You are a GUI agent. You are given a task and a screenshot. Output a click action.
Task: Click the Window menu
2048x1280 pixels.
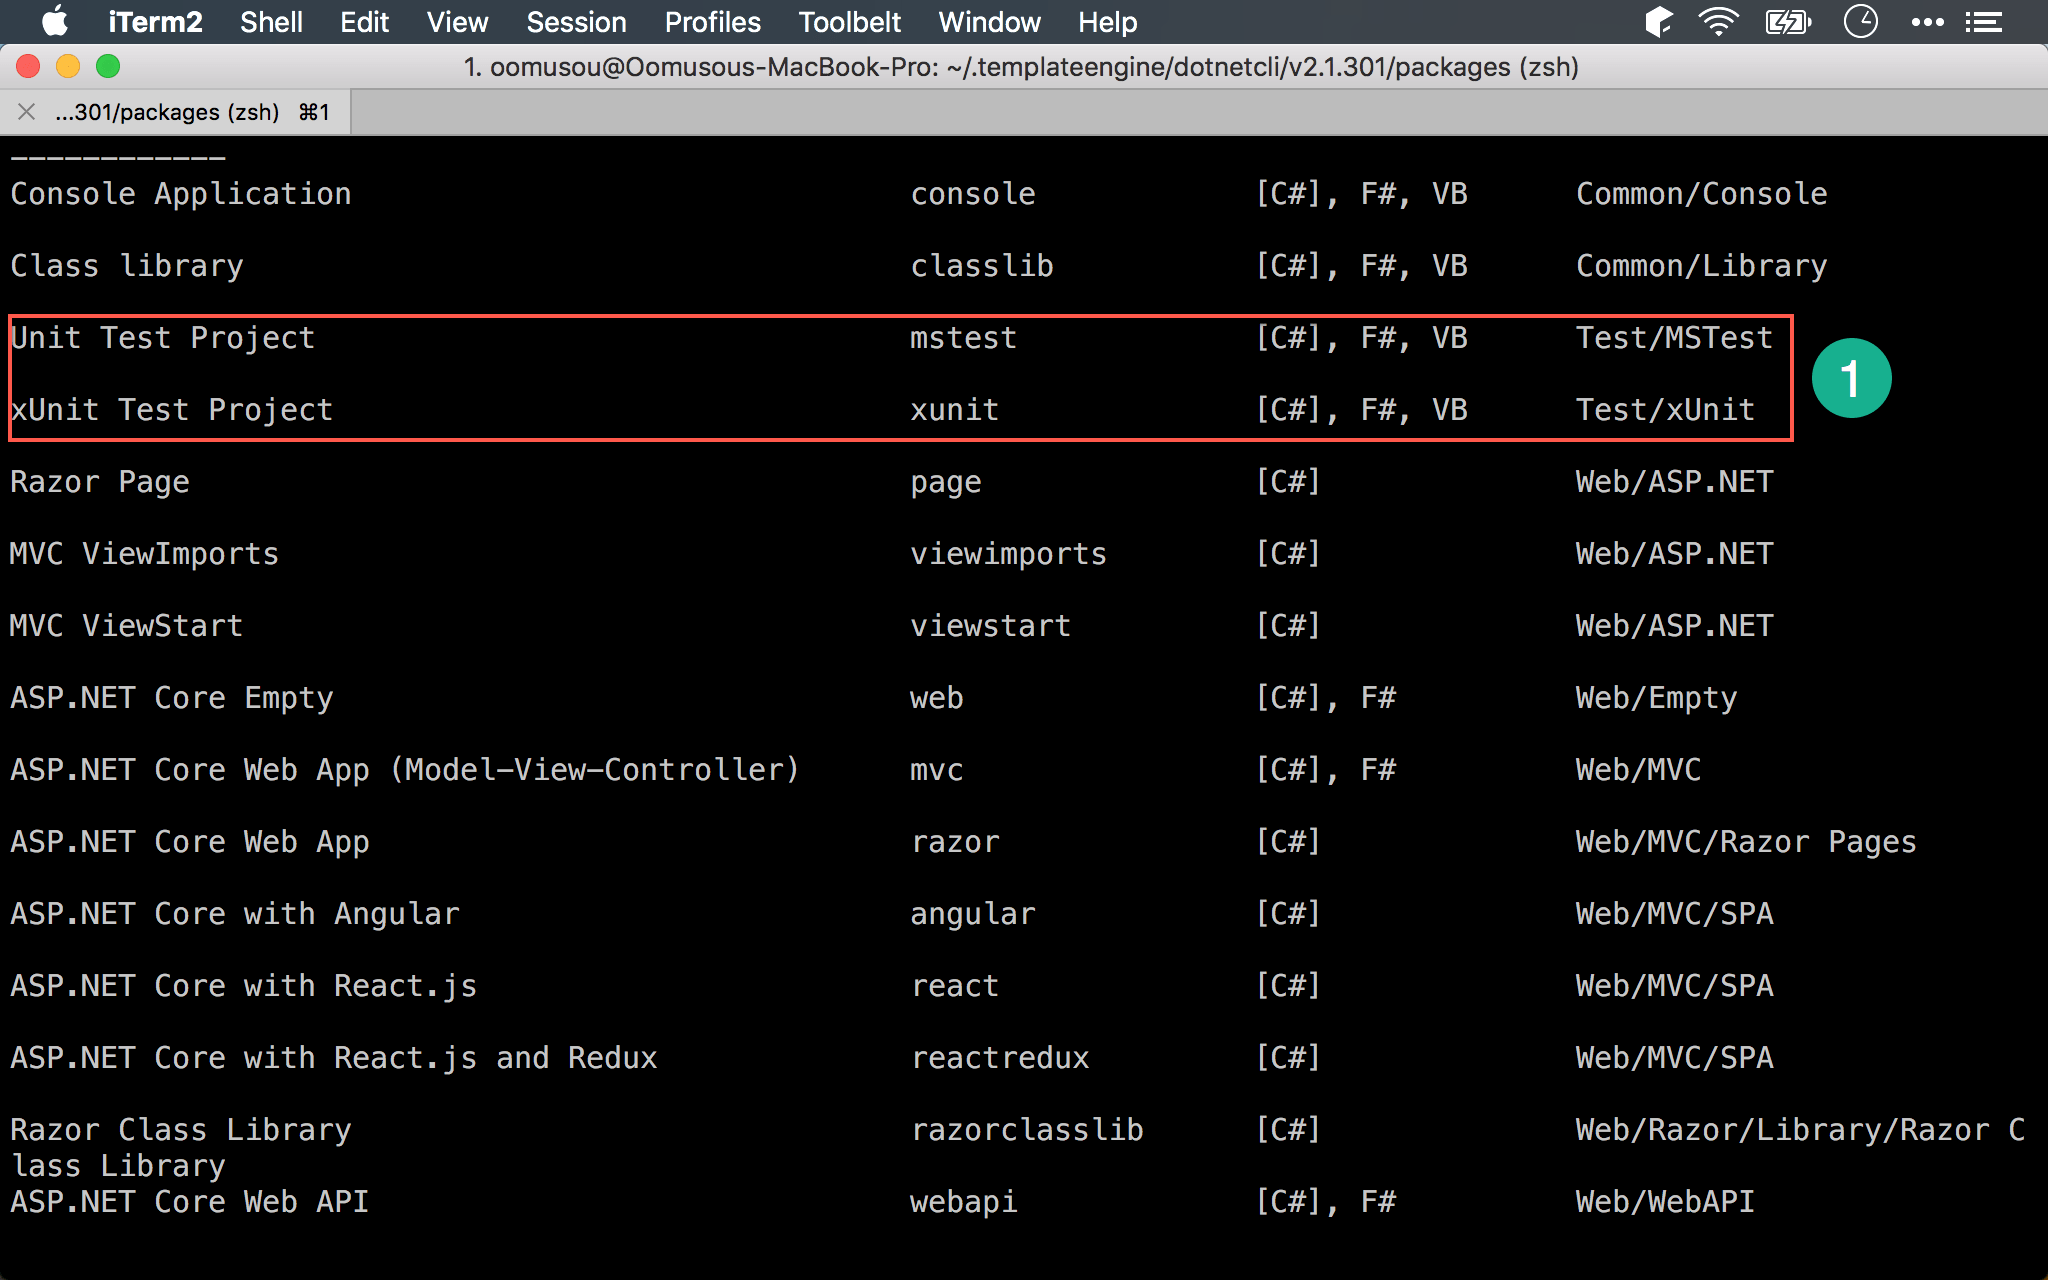[989, 22]
